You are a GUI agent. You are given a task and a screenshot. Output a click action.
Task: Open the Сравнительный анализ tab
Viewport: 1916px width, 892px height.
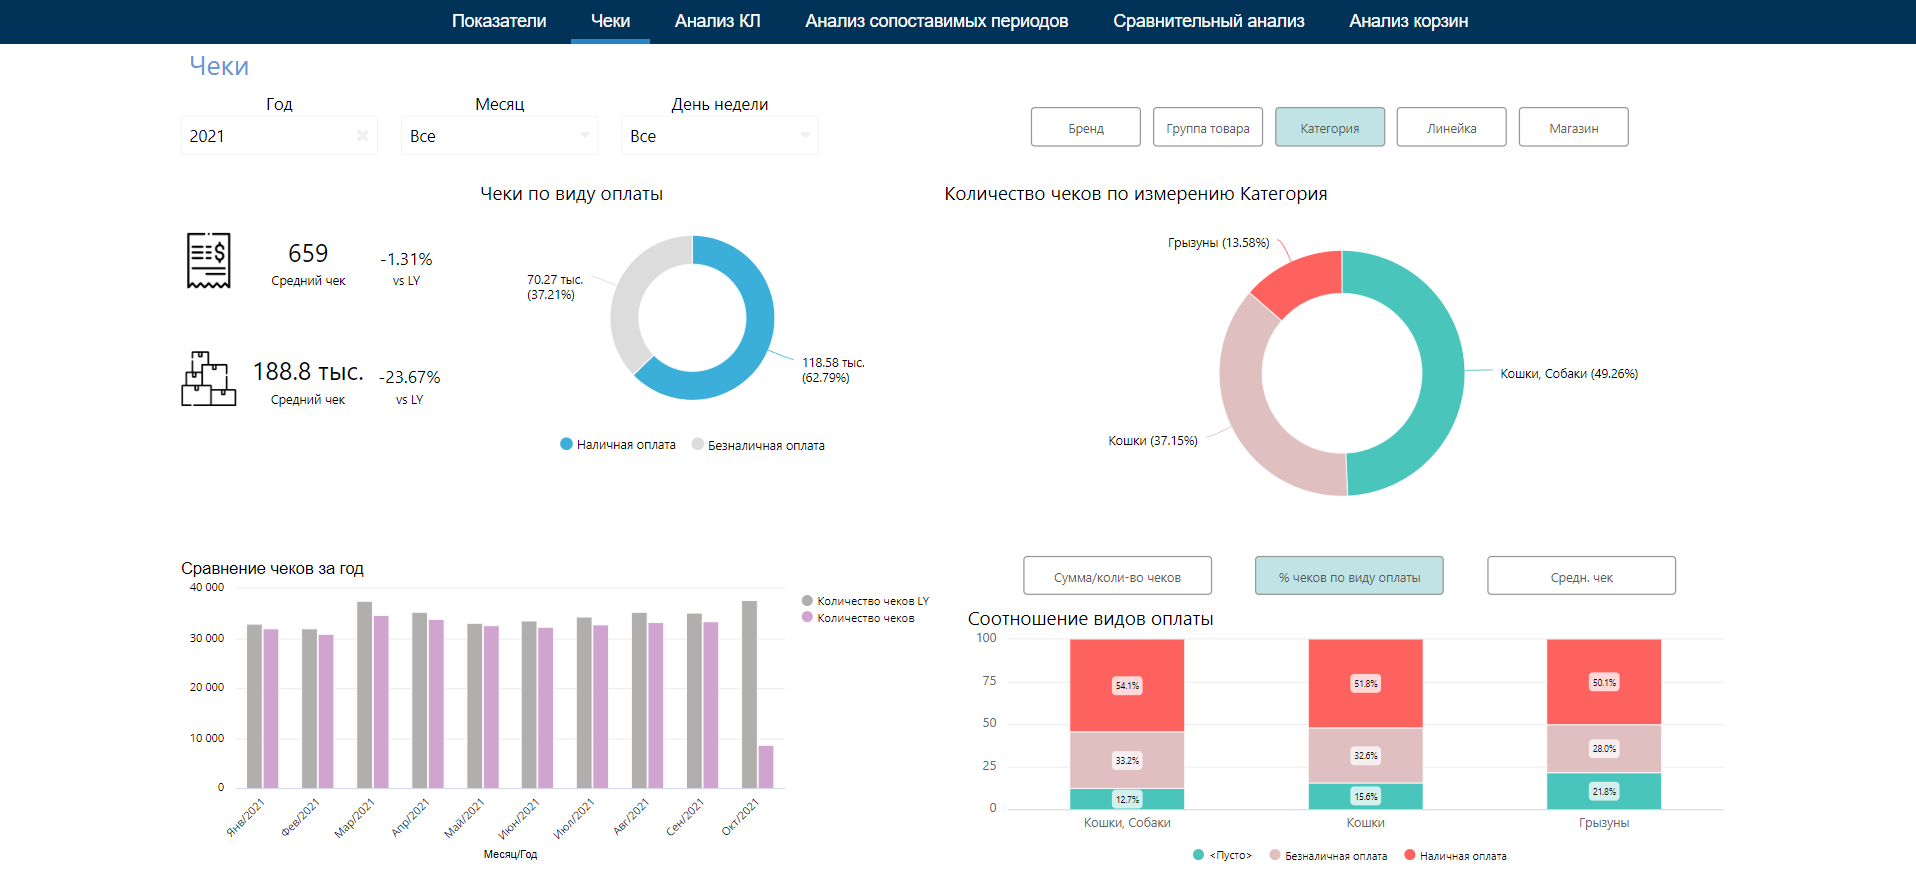click(1209, 21)
